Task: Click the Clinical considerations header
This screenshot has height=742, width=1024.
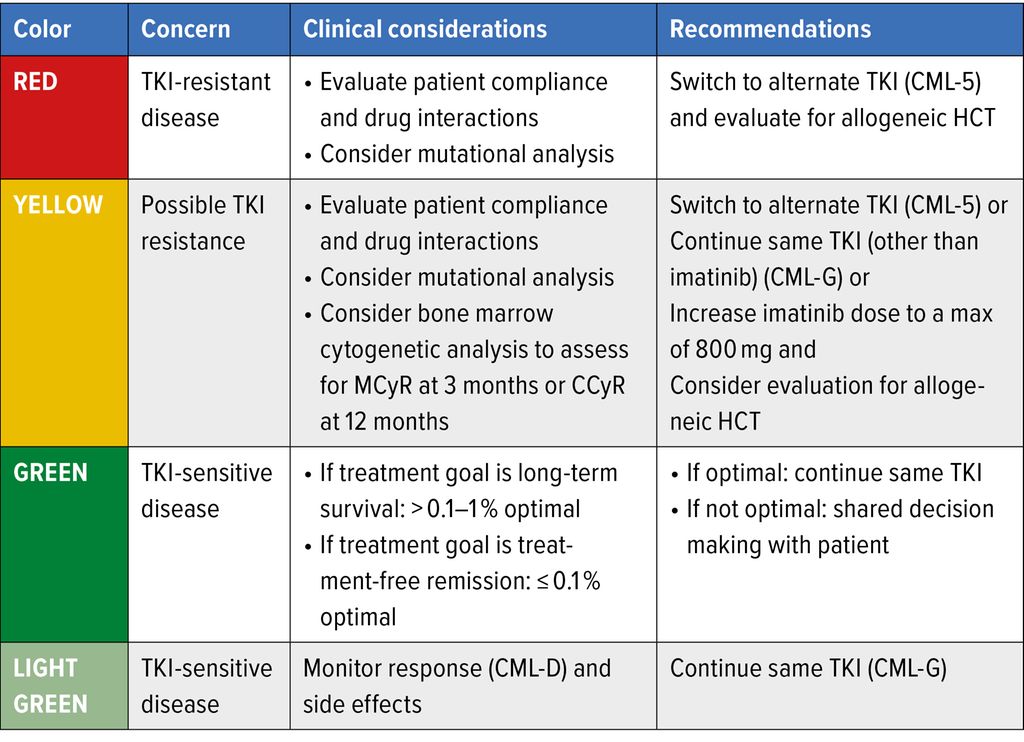Action: click(425, 29)
